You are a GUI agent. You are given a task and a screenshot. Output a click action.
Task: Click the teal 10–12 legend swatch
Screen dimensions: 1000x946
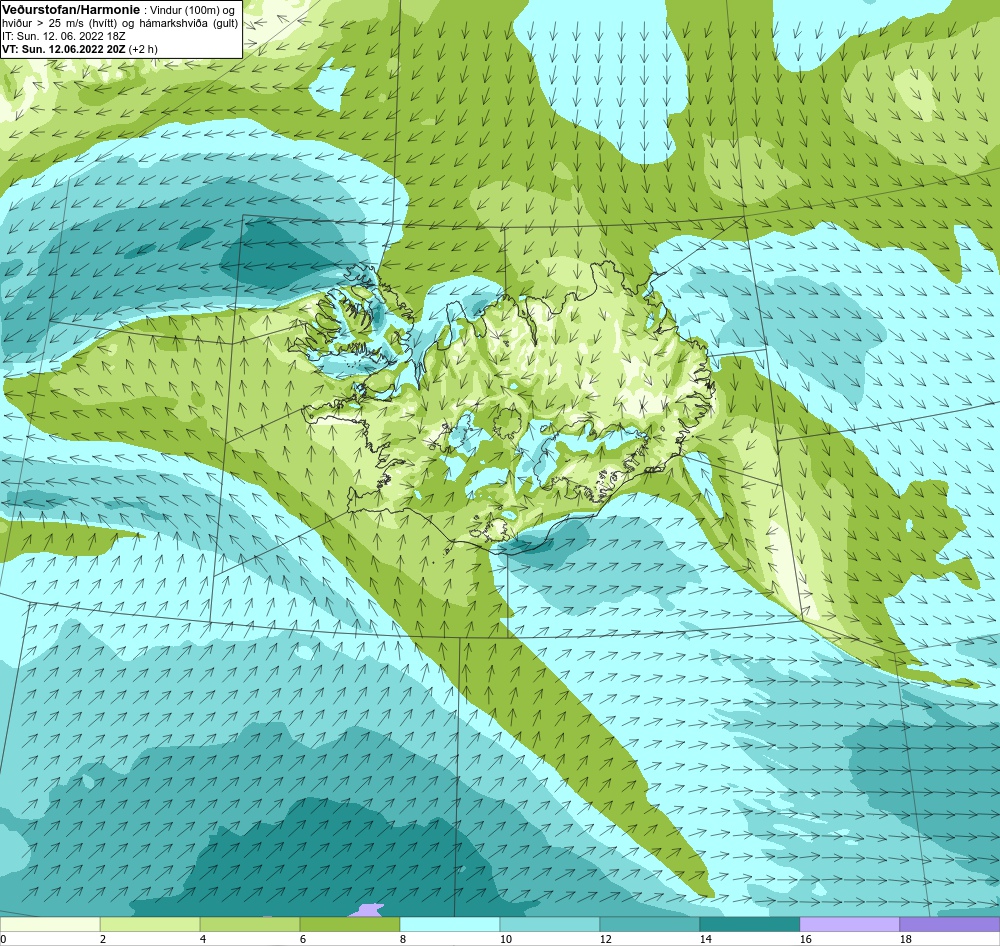[550, 924]
